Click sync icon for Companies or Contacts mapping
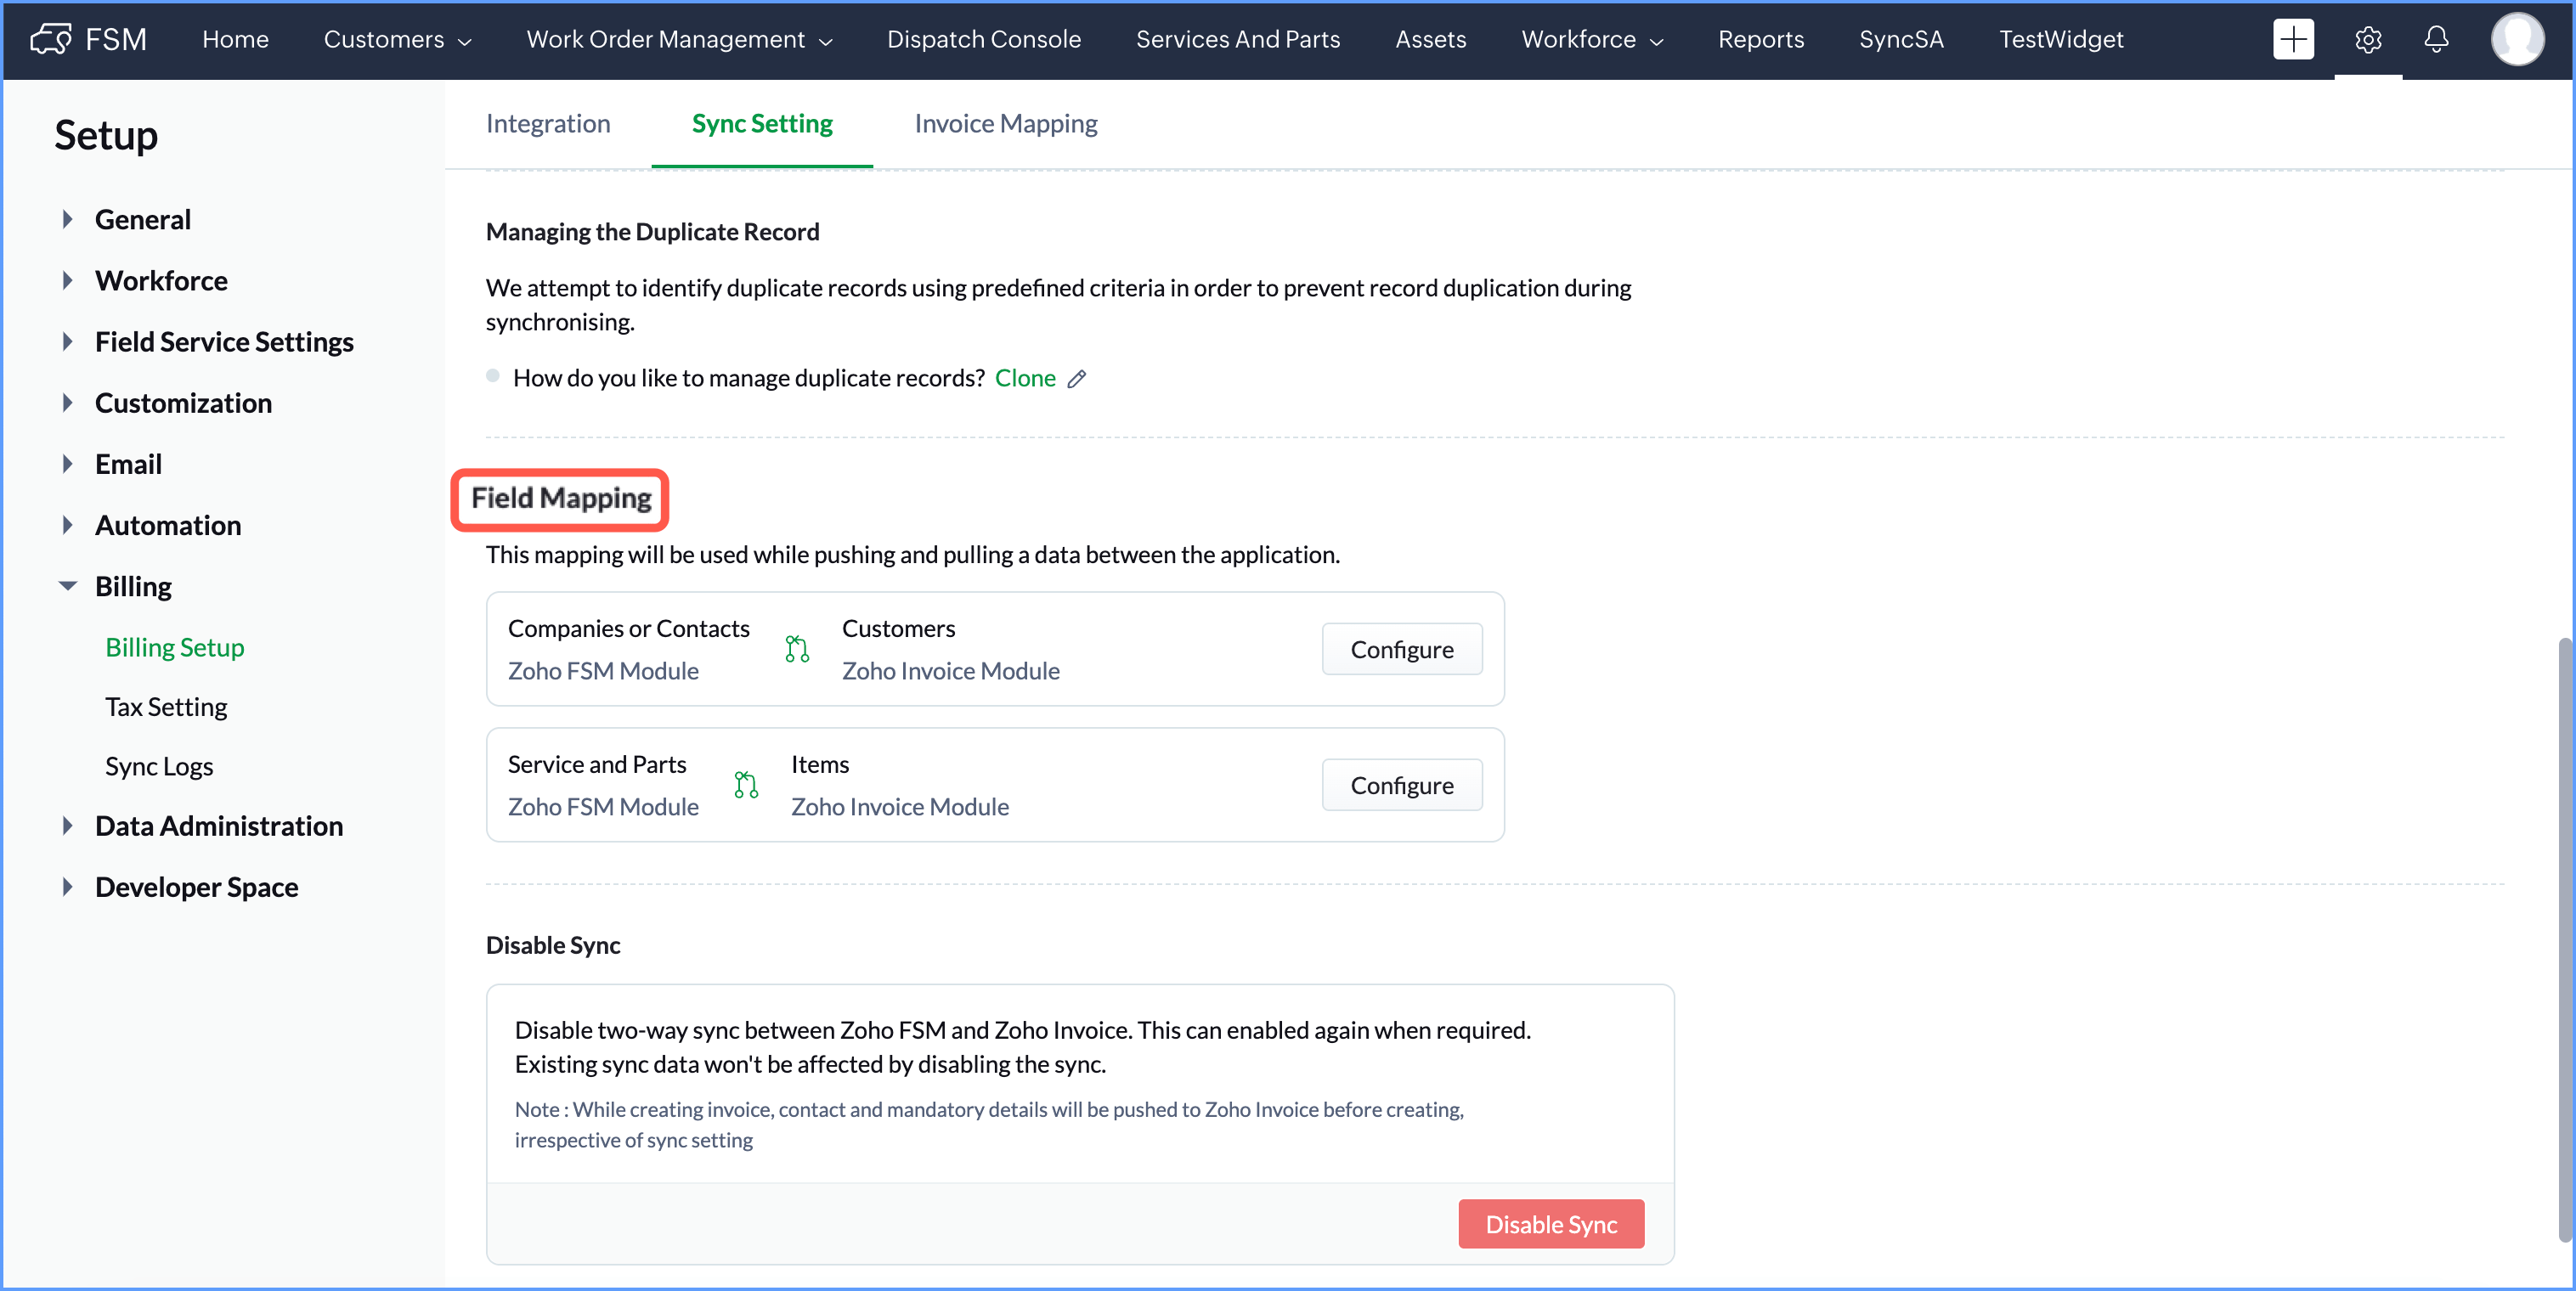Viewport: 2576px width, 1291px height. pyautogui.click(x=797, y=649)
